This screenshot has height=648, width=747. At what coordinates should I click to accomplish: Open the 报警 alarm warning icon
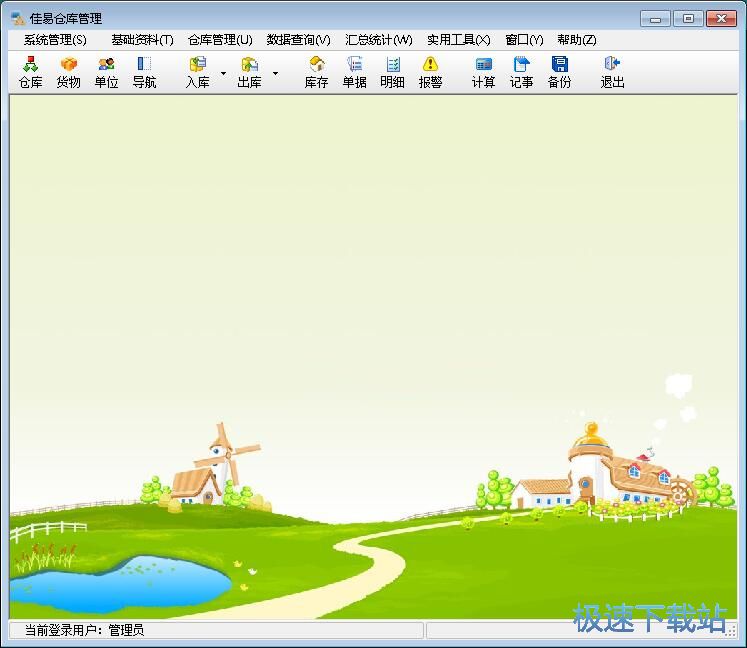pos(430,72)
